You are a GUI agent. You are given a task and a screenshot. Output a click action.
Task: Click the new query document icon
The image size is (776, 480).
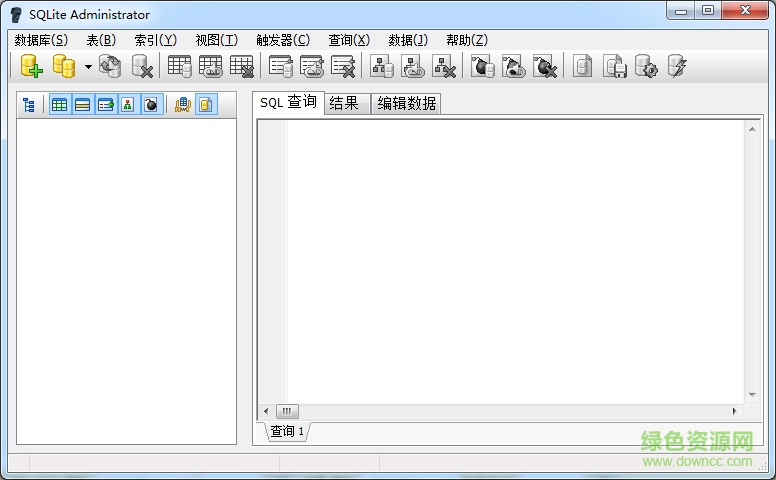[x=582, y=66]
